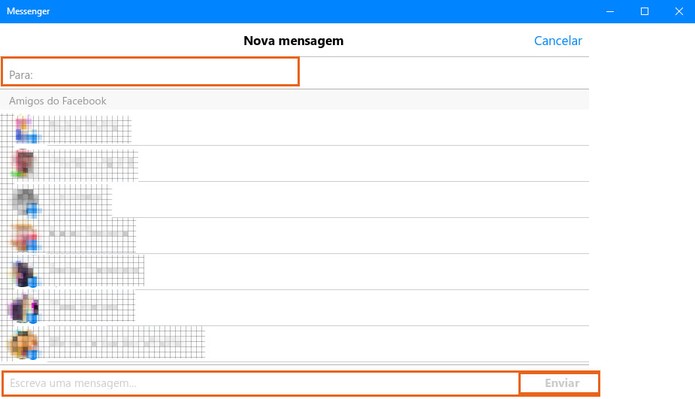This screenshot has height=399, width=695.
Task: Close the Messenger window
Action: point(679,12)
